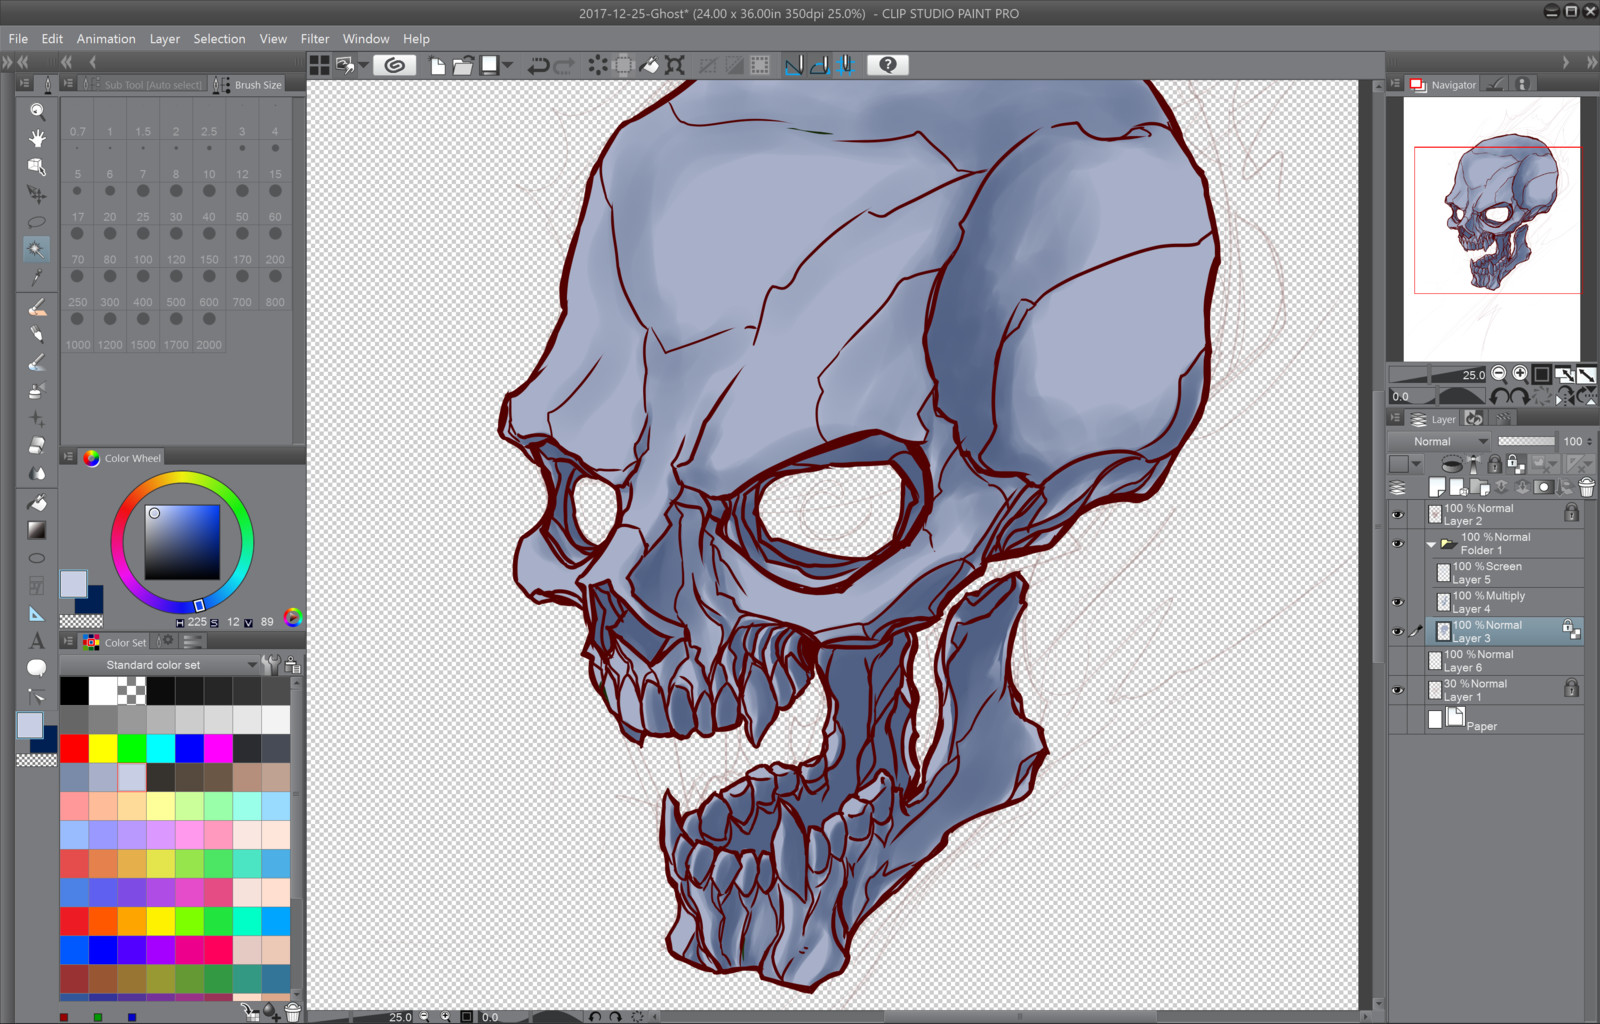Open the Selection menu
Image resolution: width=1600 pixels, height=1024 pixels.
(219, 39)
